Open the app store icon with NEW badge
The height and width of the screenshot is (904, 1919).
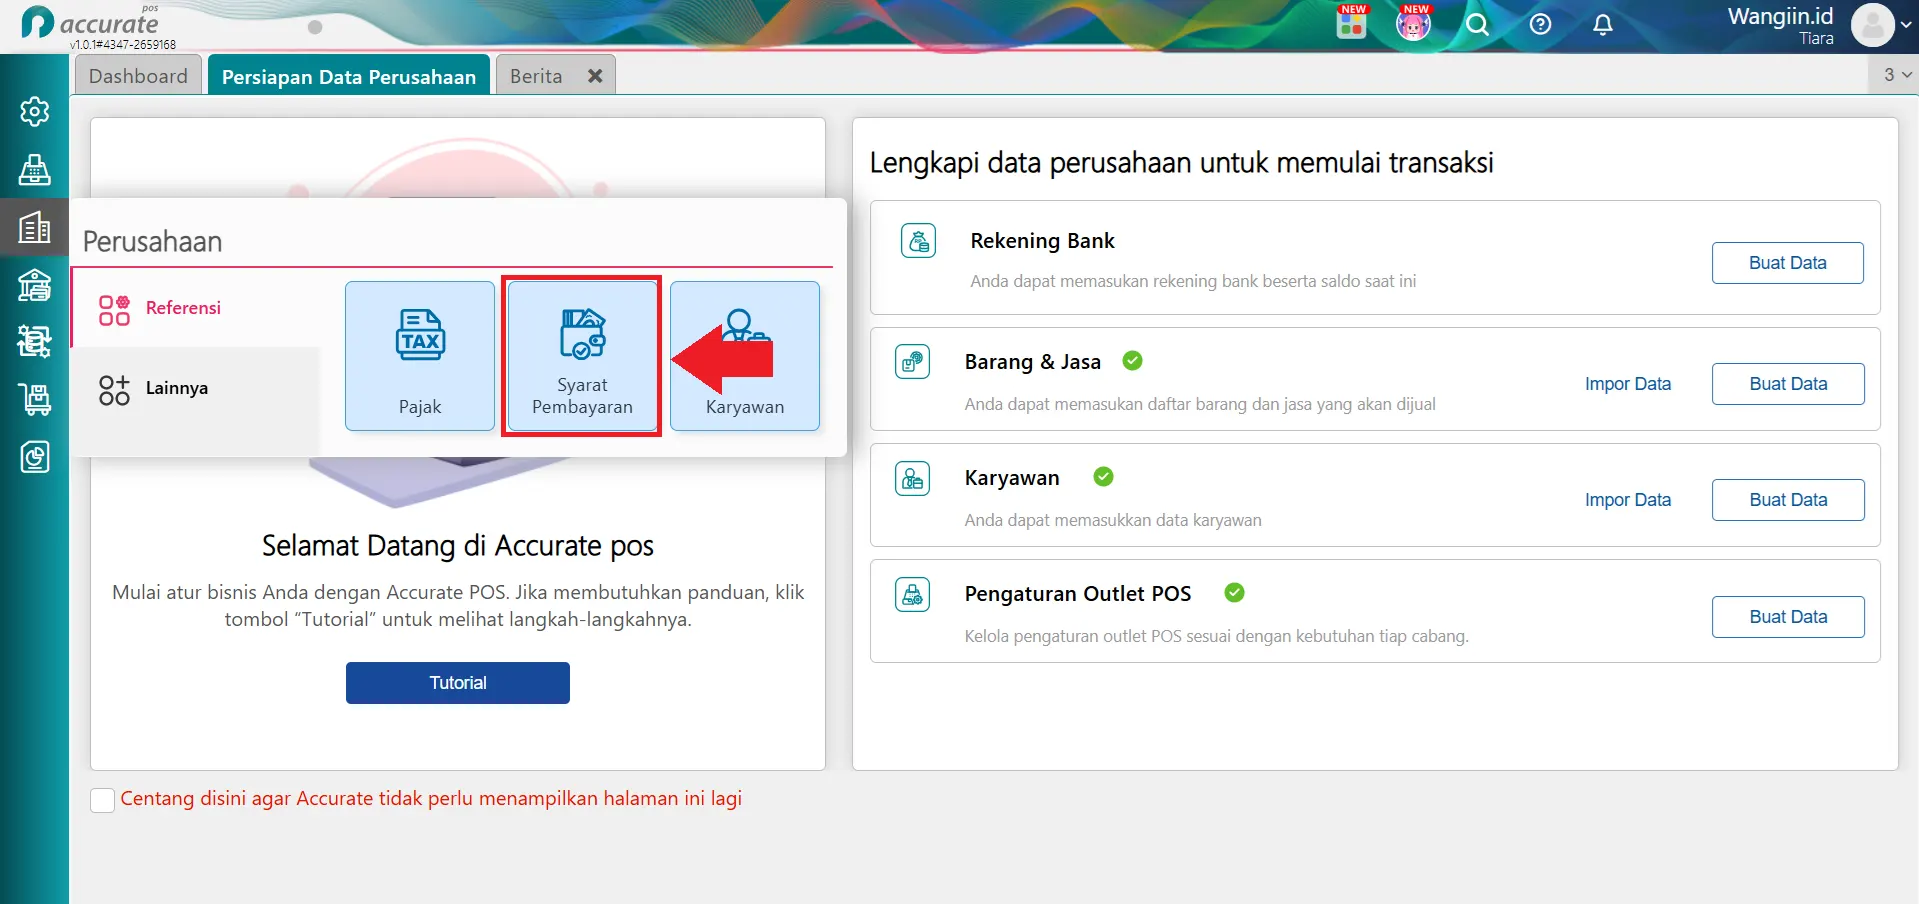(1352, 23)
